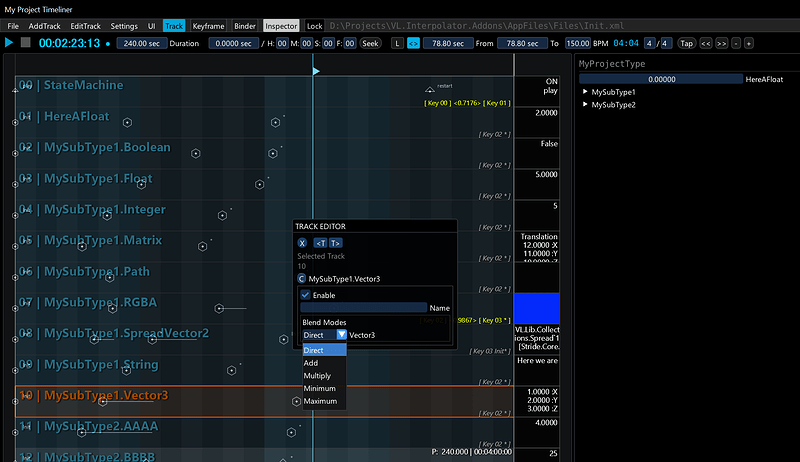Toggle the Lock button
800x462 pixels.
click(314, 25)
